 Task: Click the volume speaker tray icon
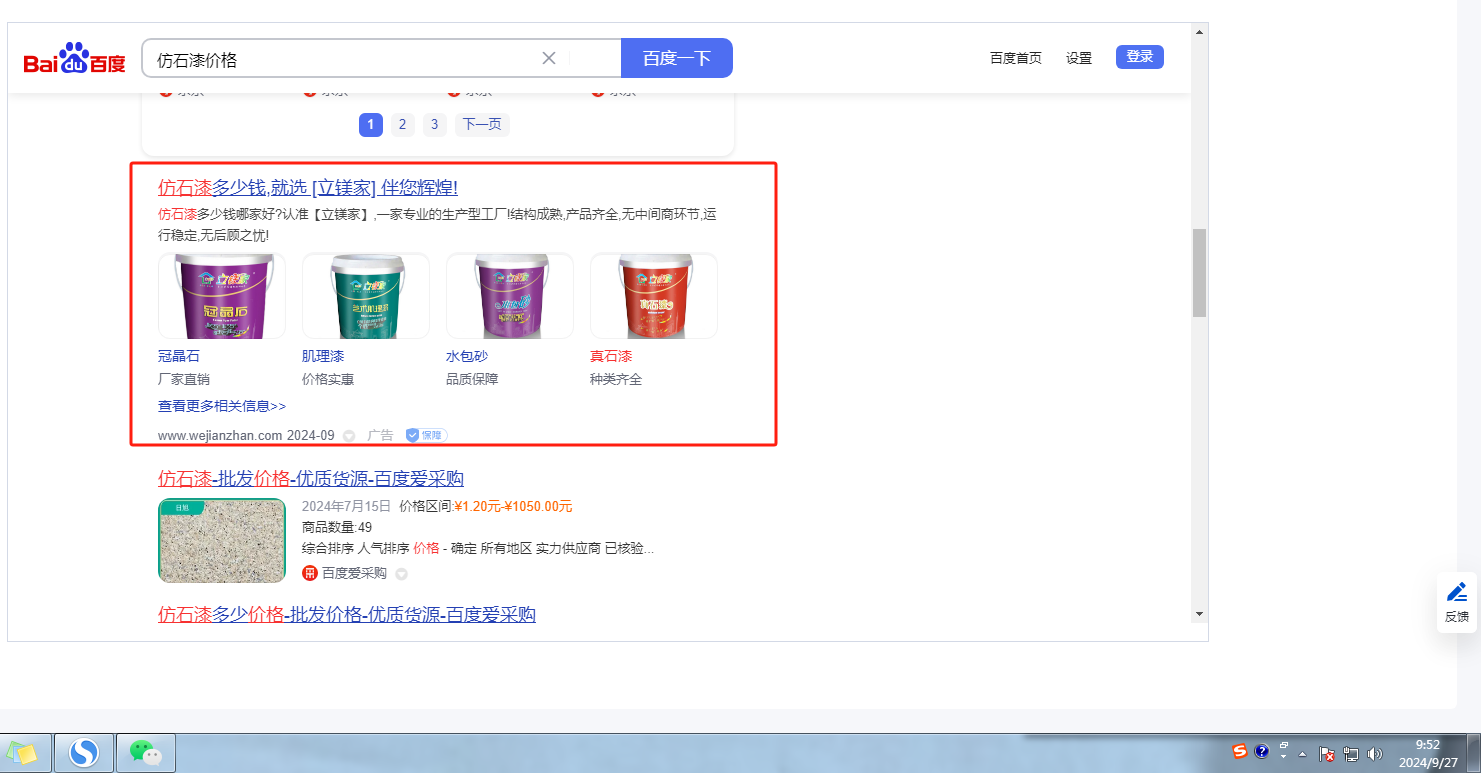1375,754
